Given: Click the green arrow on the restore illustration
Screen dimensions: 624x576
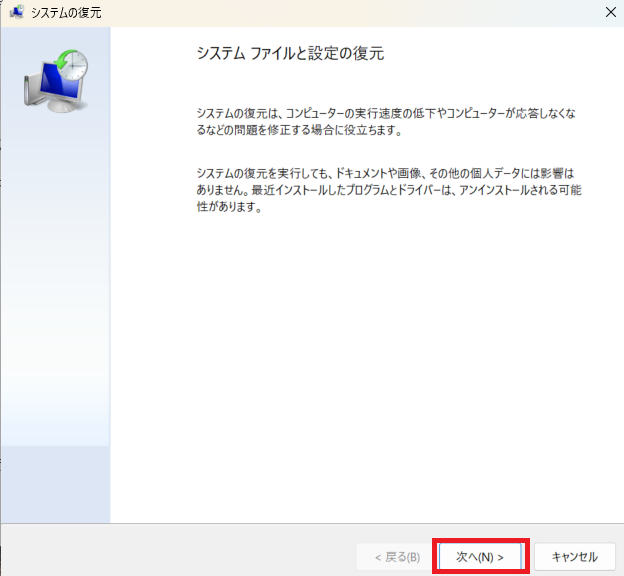Looking at the screenshot, I should click(62, 60).
